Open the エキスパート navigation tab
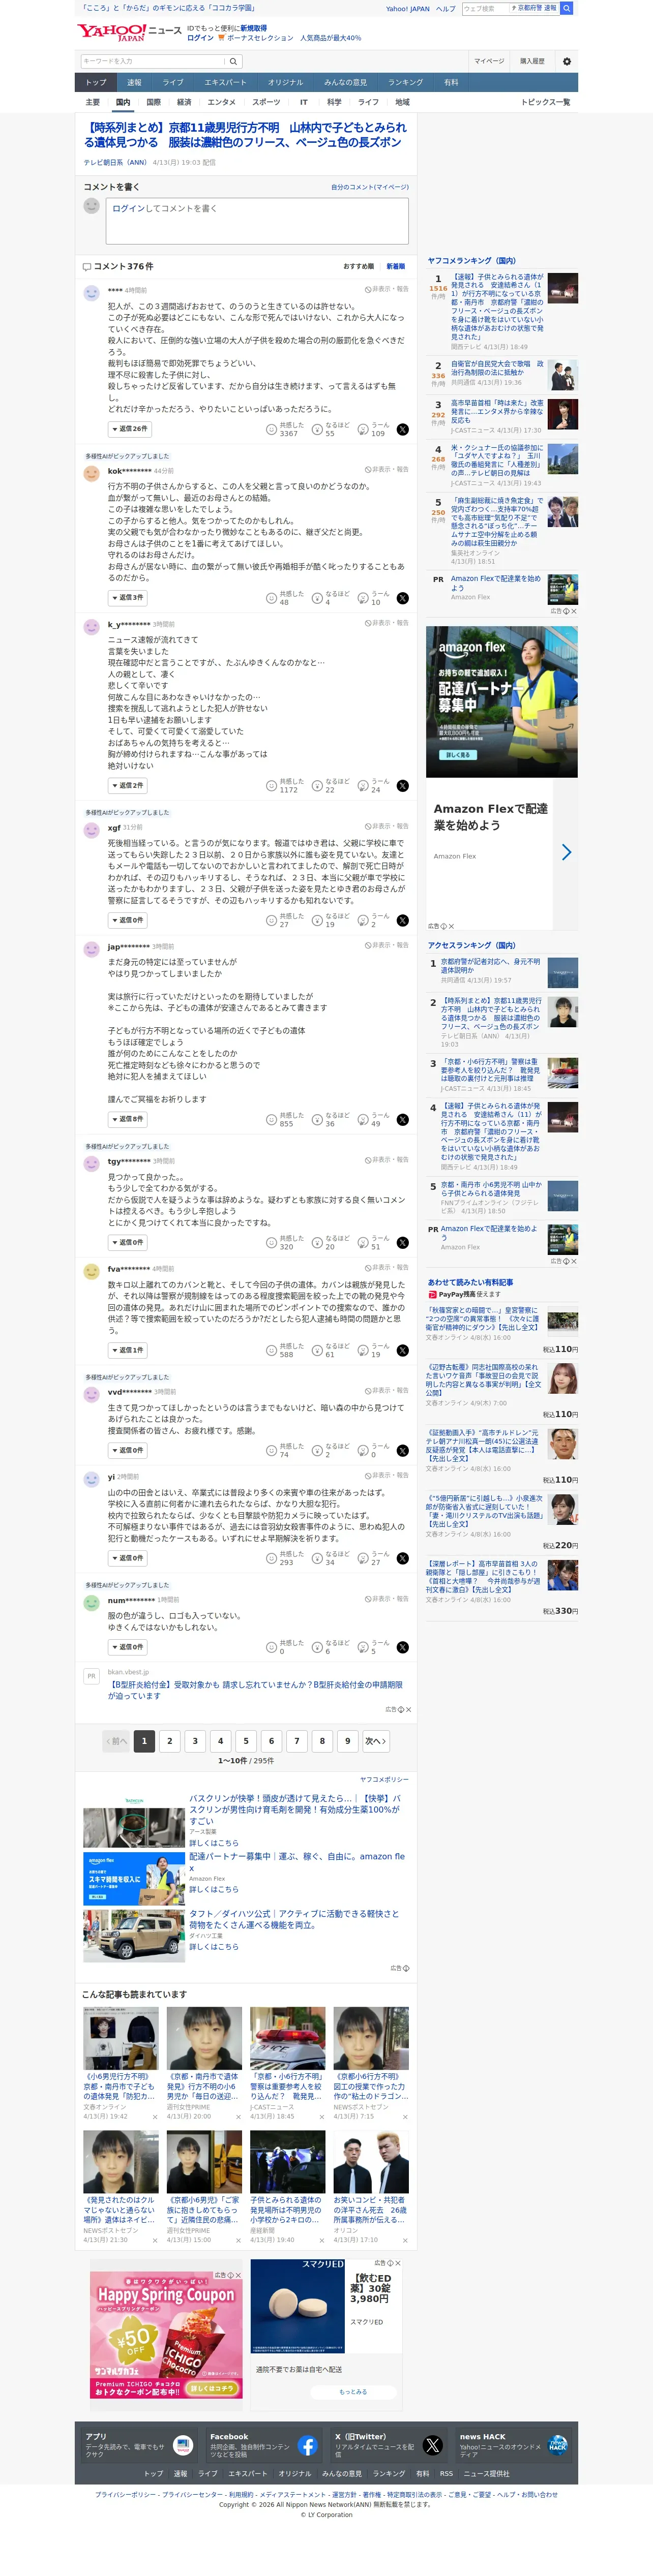 coord(225,82)
